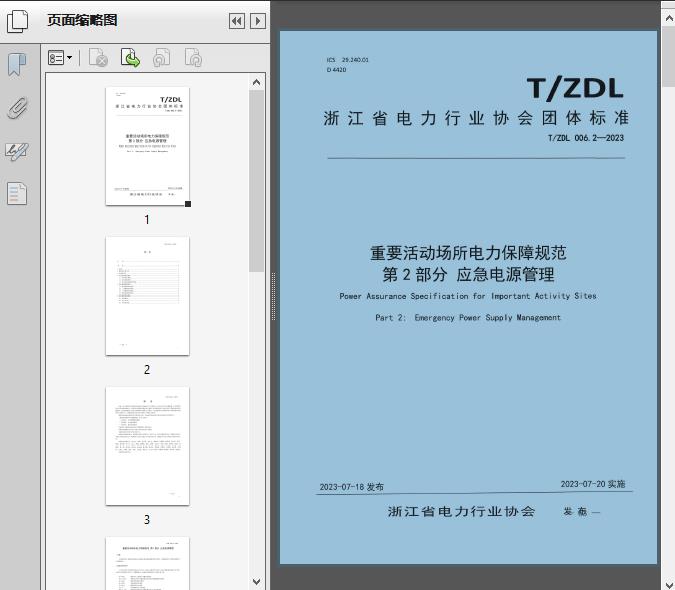This screenshot has width=675, height=590.
Task: Click the thumbnail pane scroll-down arrow
Action: tap(257, 582)
